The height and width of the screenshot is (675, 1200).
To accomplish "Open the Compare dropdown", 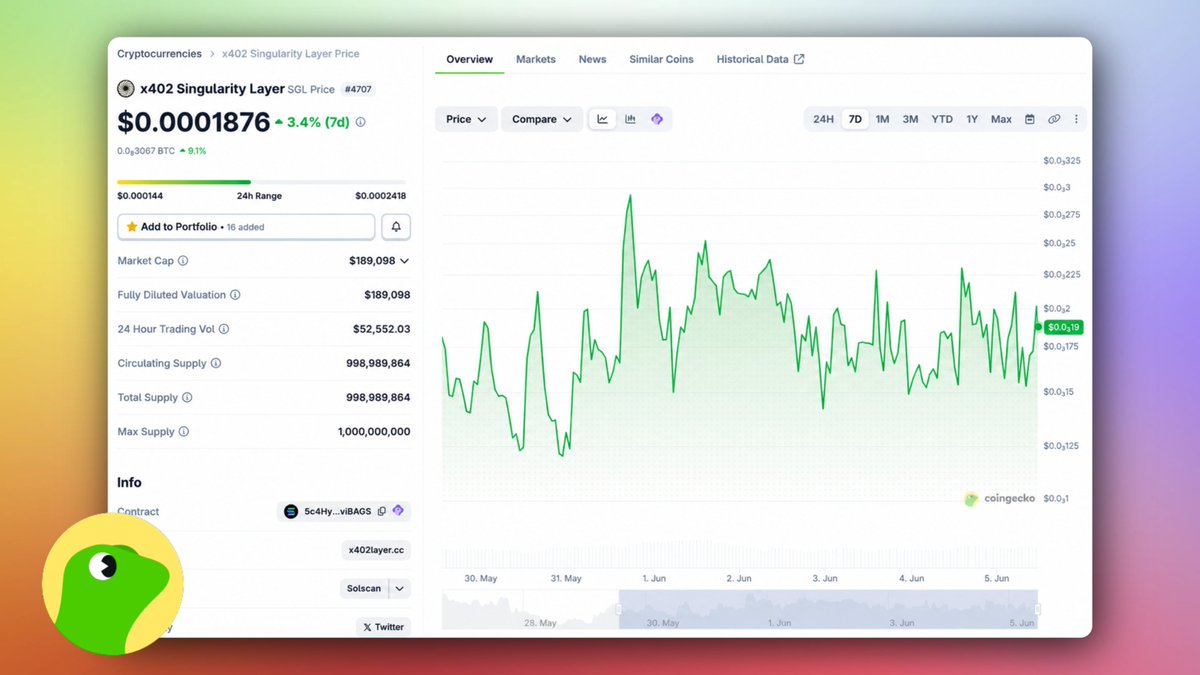I will (x=542, y=119).
